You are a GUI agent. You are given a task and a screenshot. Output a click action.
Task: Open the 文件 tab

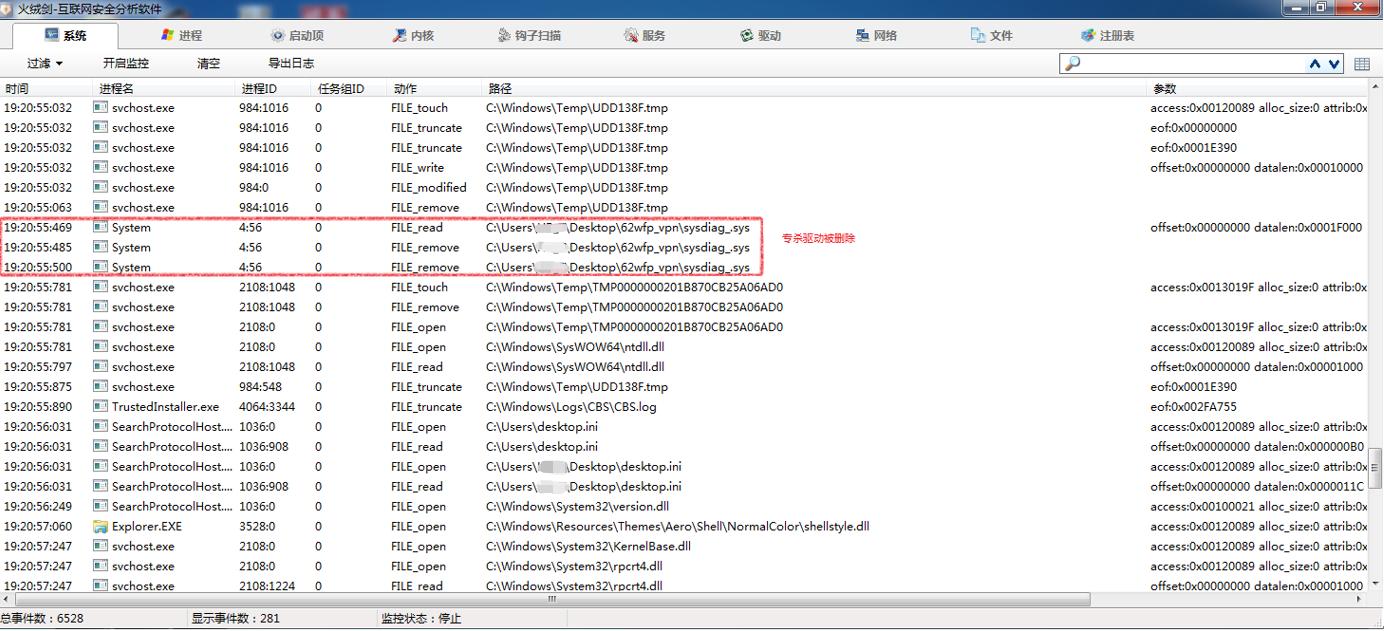pos(992,35)
